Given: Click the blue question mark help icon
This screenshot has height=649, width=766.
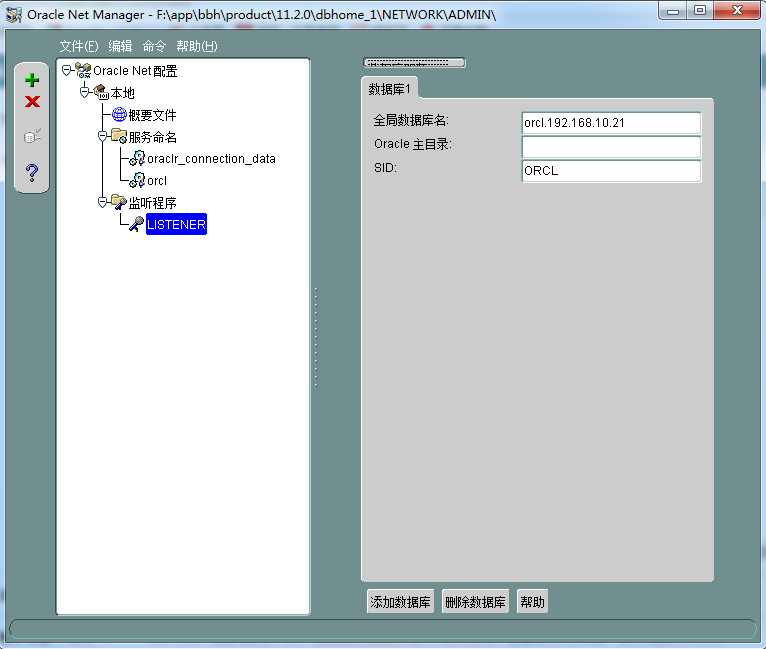Looking at the screenshot, I should (32, 172).
